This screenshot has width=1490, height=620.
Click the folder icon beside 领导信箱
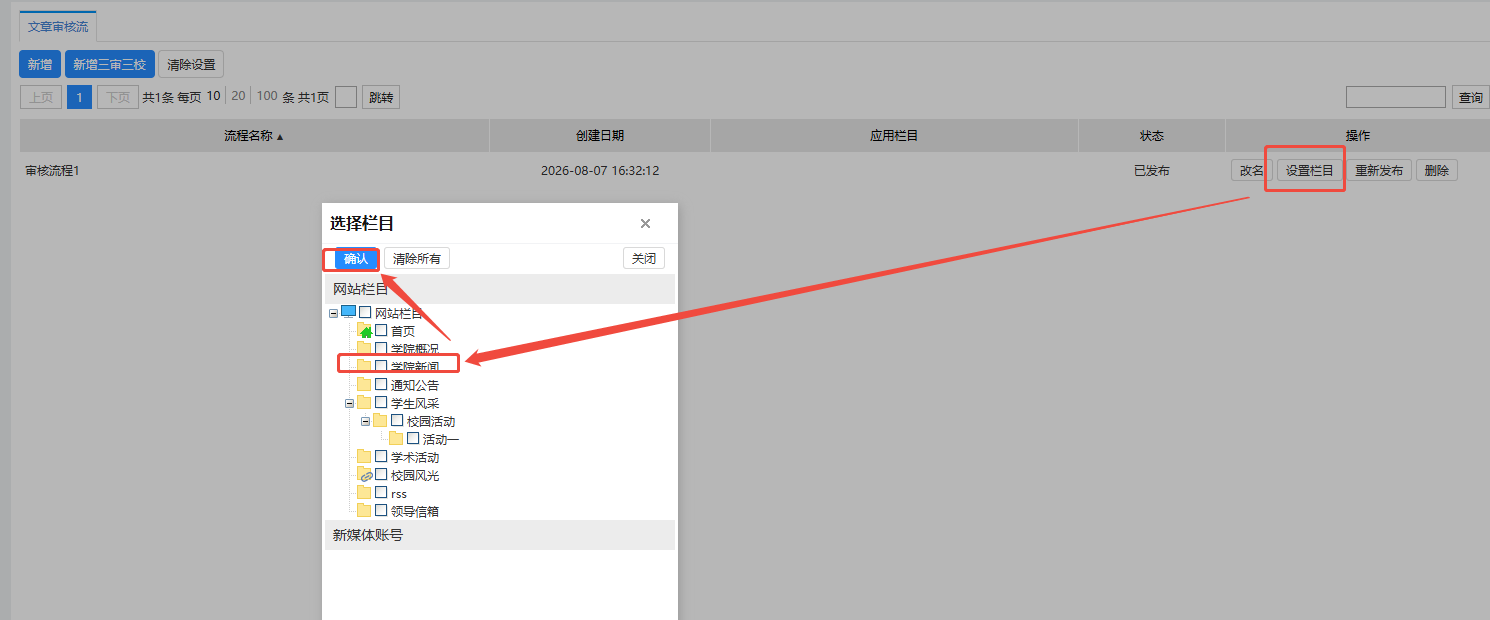pyautogui.click(x=364, y=511)
